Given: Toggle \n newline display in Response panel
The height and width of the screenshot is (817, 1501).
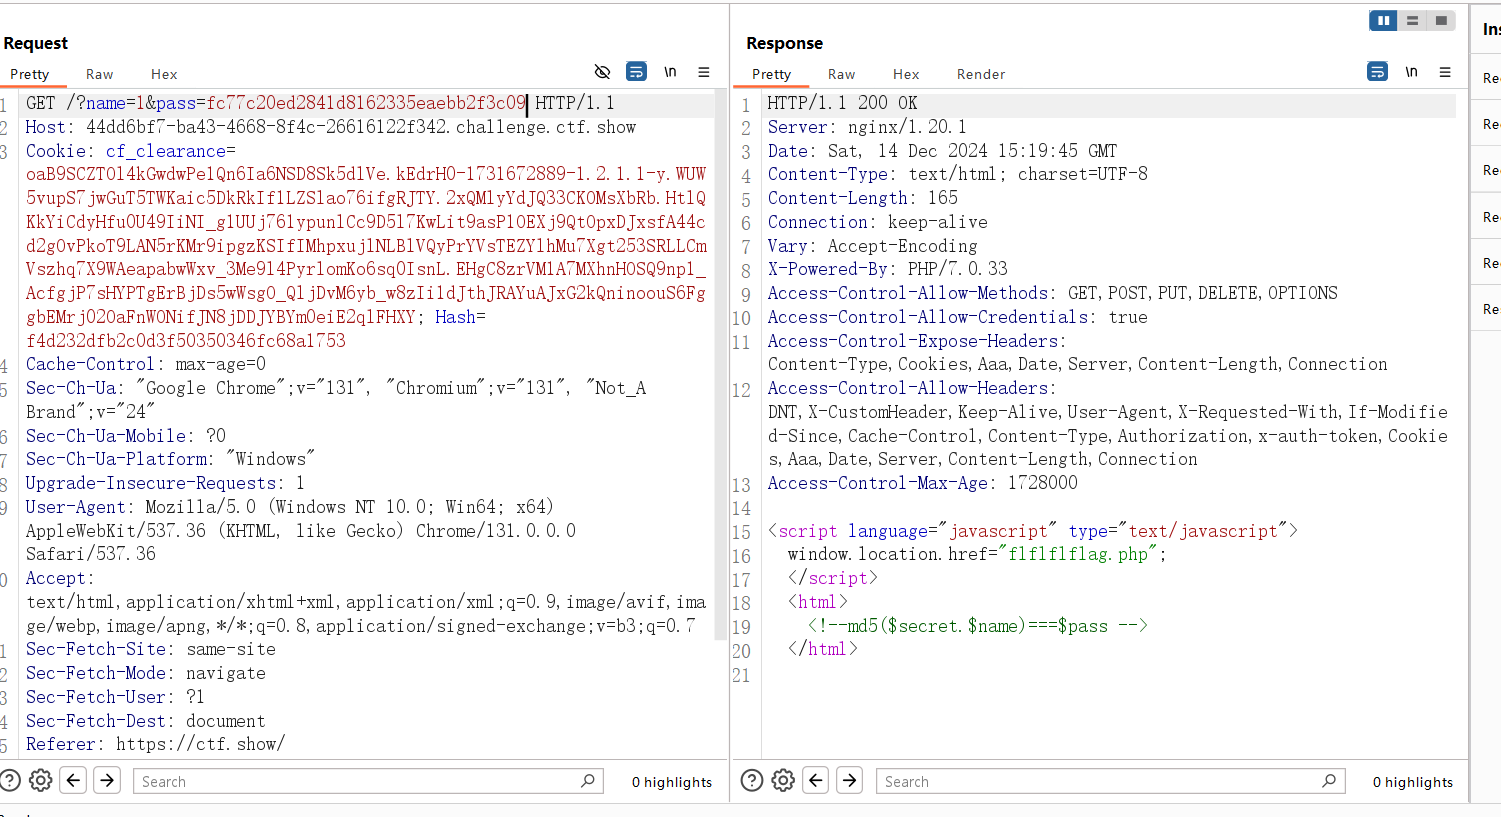Looking at the screenshot, I should click(x=1411, y=72).
